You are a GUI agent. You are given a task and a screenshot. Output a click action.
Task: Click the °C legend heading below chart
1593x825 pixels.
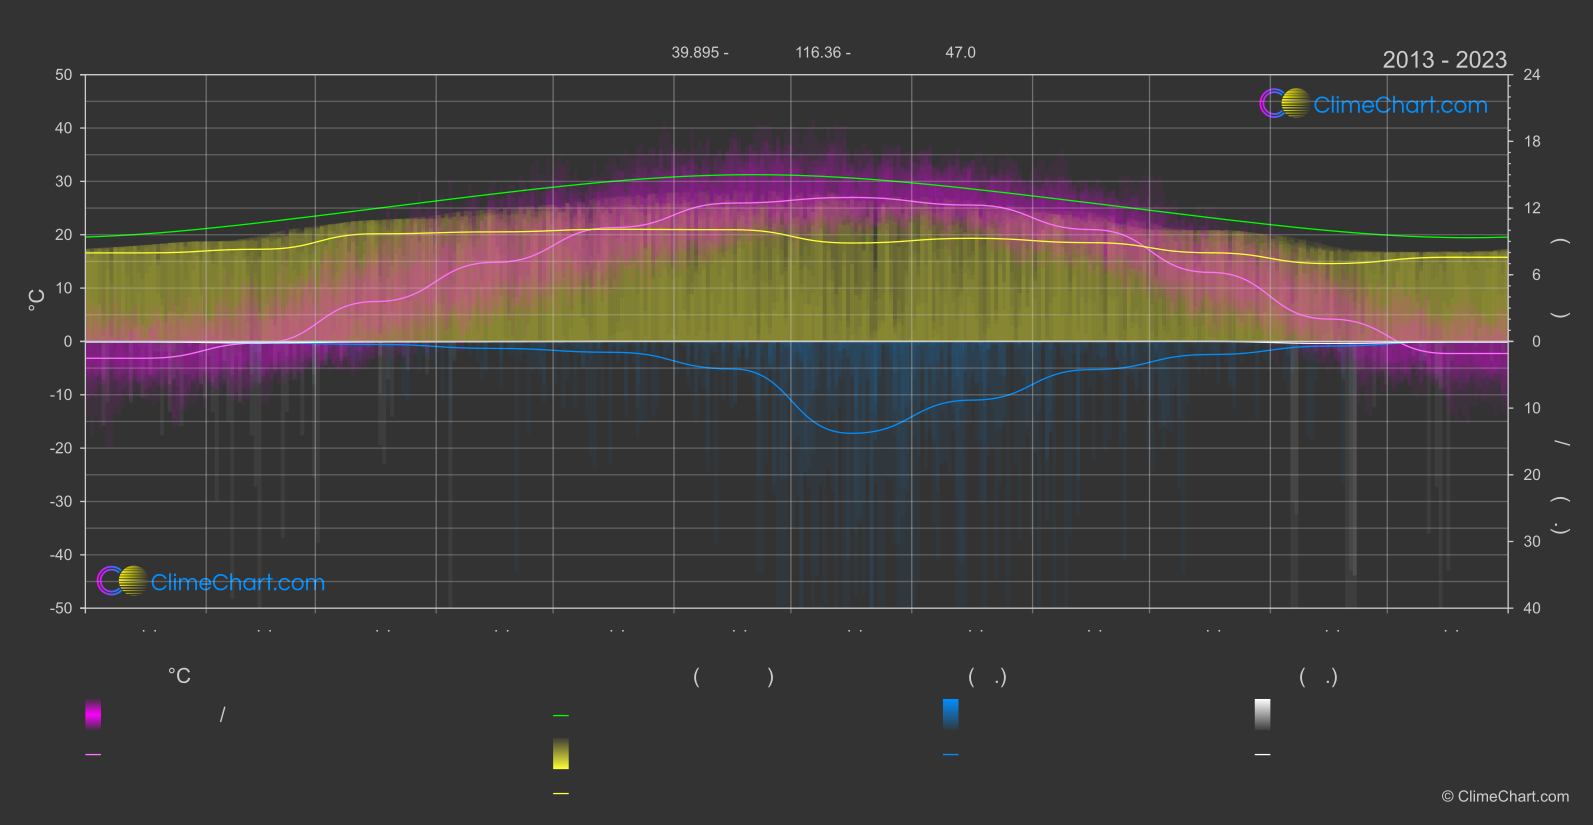point(179,676)
